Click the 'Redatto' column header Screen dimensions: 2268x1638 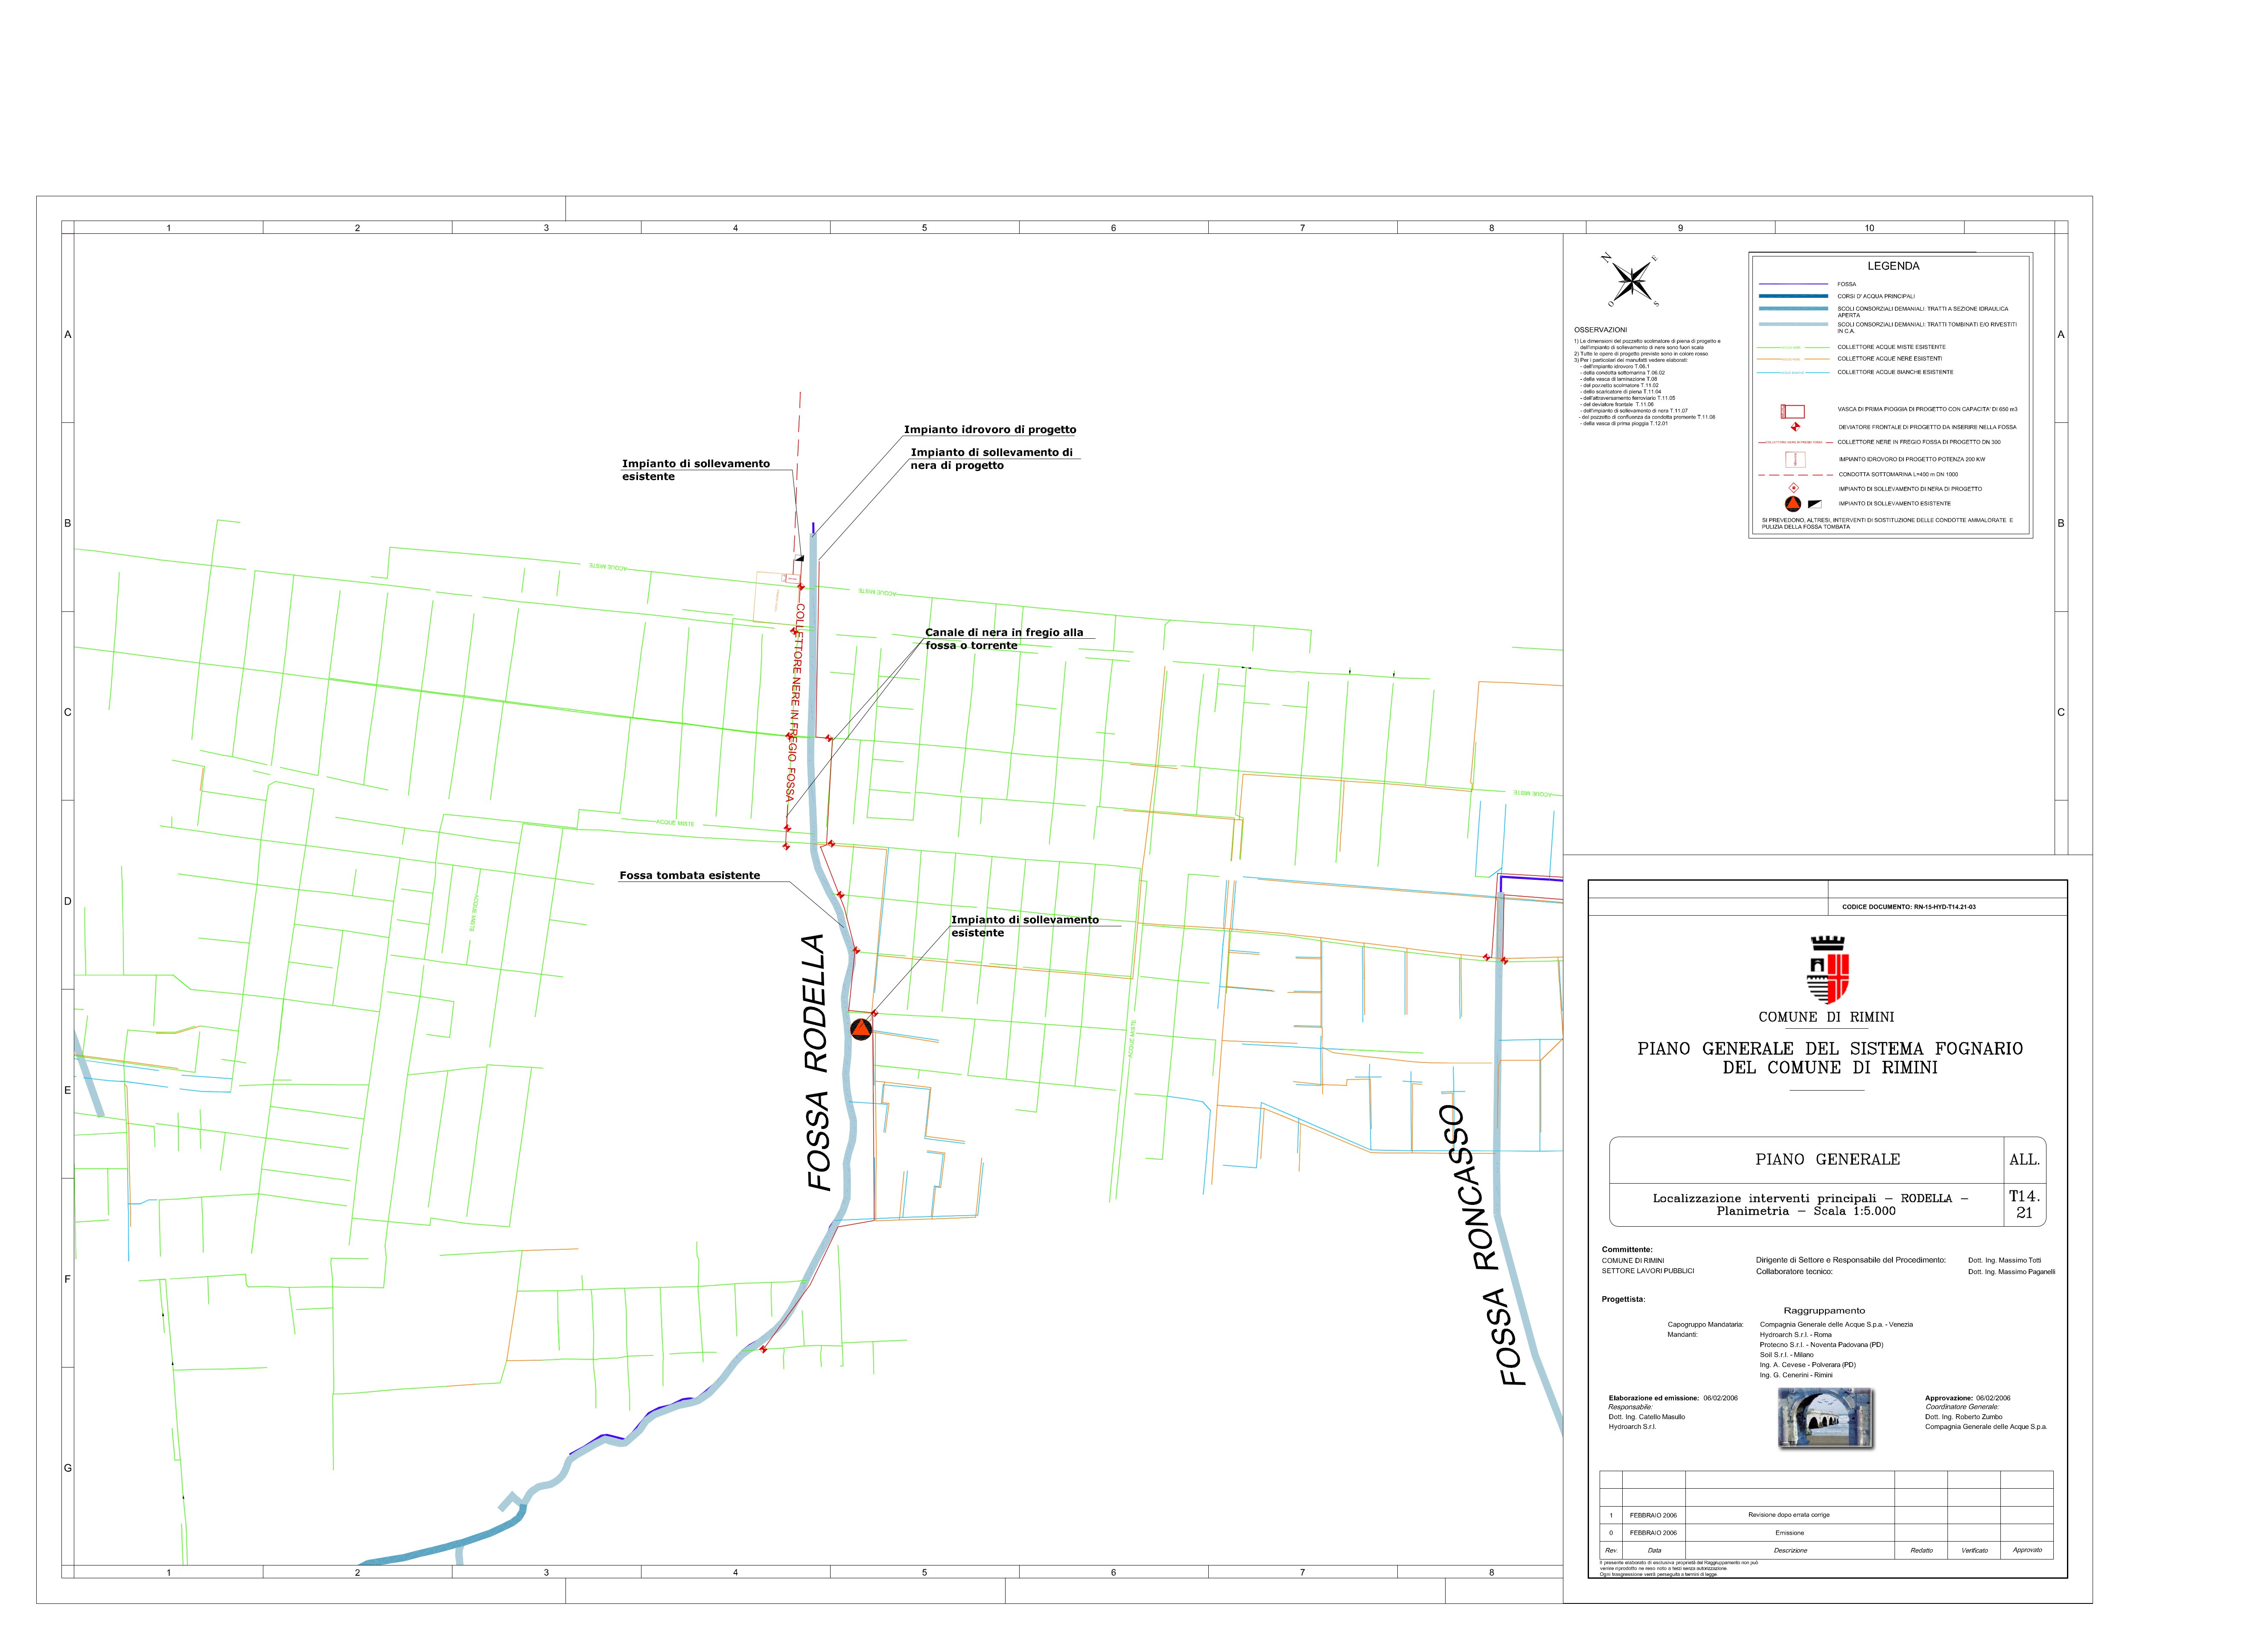(x=1921, y=1551)
